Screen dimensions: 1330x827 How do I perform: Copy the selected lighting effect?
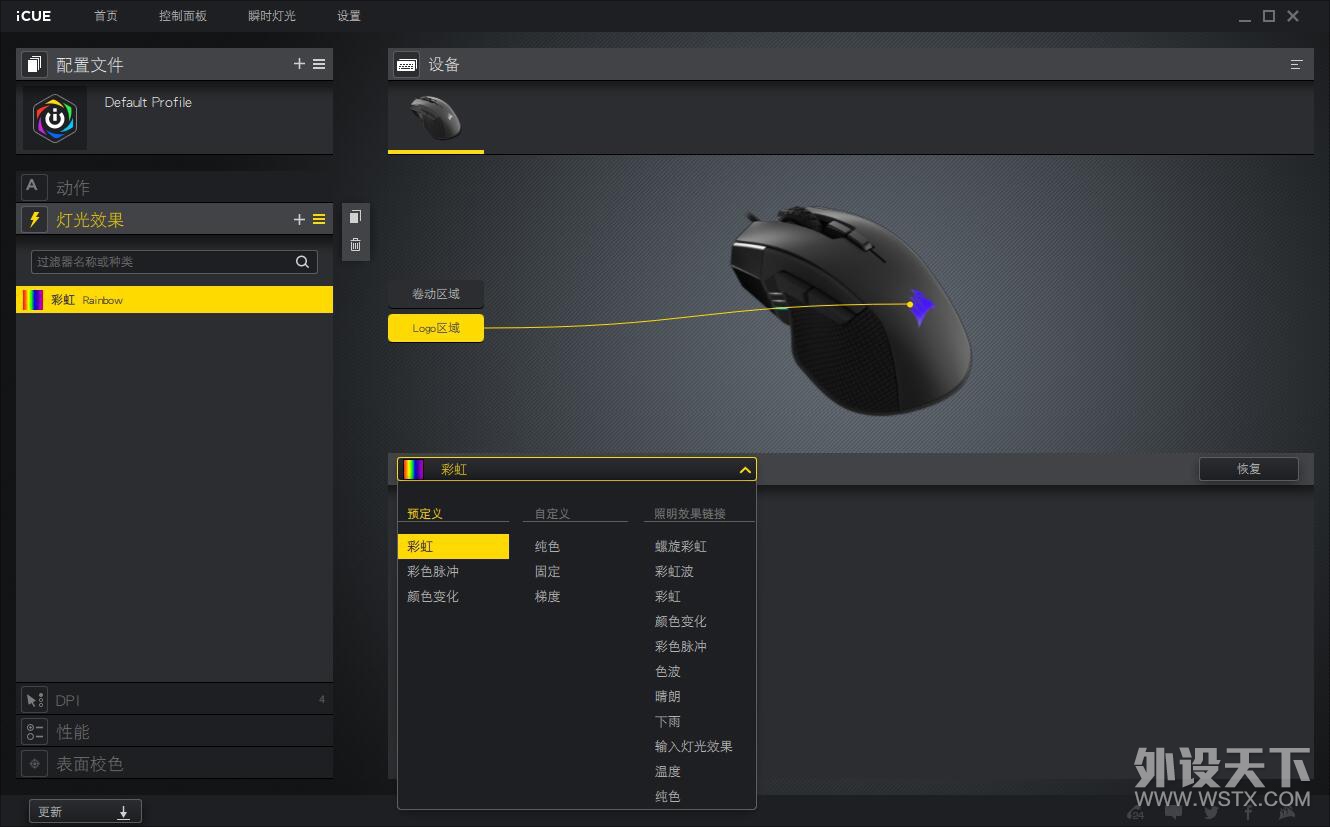coord(355,217)
